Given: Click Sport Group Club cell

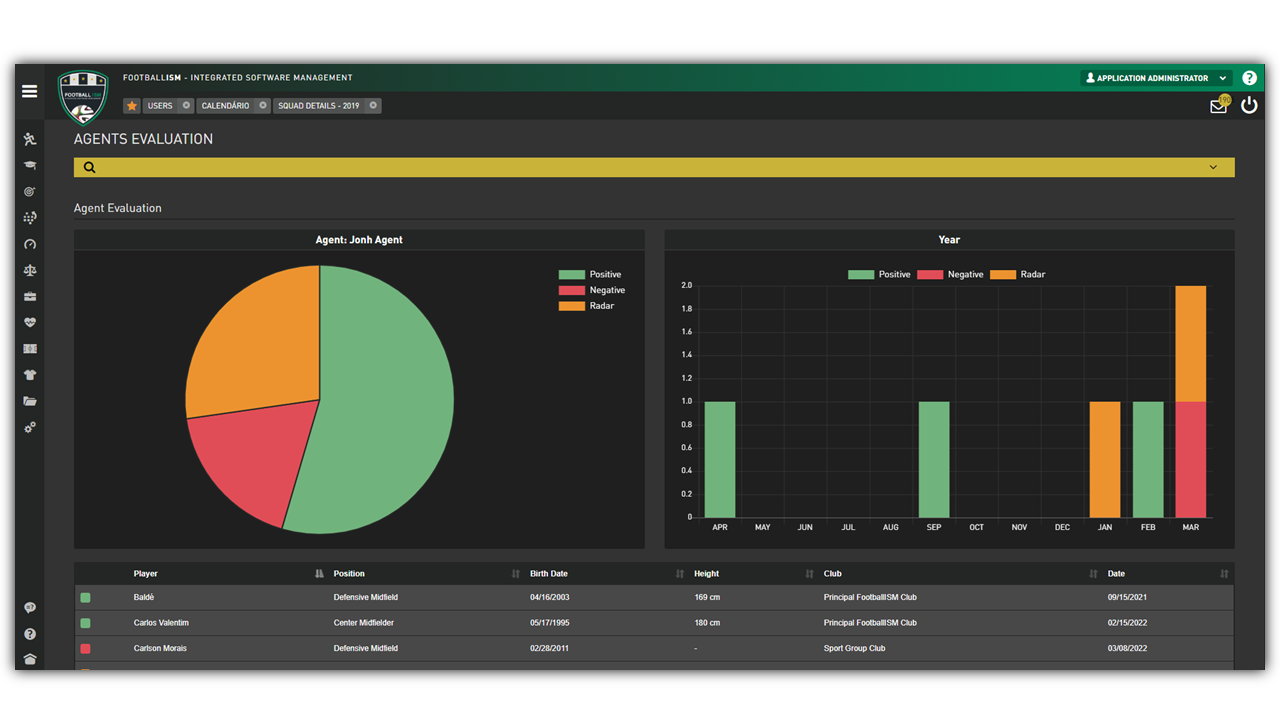Looking at the screenshot, I should [854, 648].
